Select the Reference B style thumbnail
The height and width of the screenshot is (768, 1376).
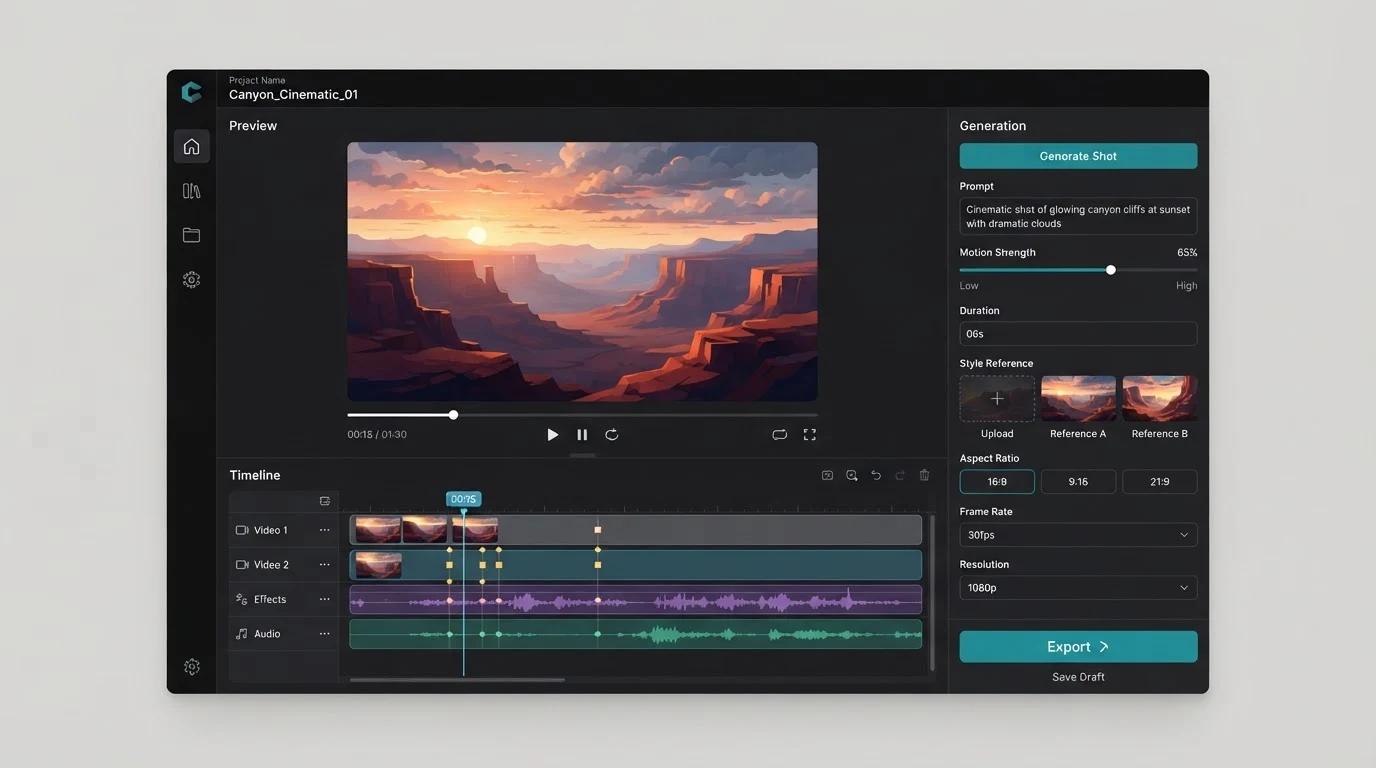1160,399
